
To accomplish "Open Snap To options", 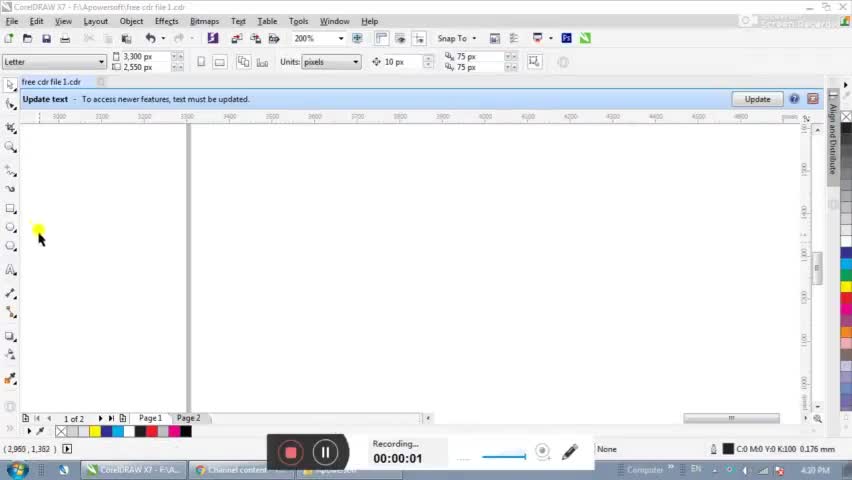I will (x=456, y=38).
